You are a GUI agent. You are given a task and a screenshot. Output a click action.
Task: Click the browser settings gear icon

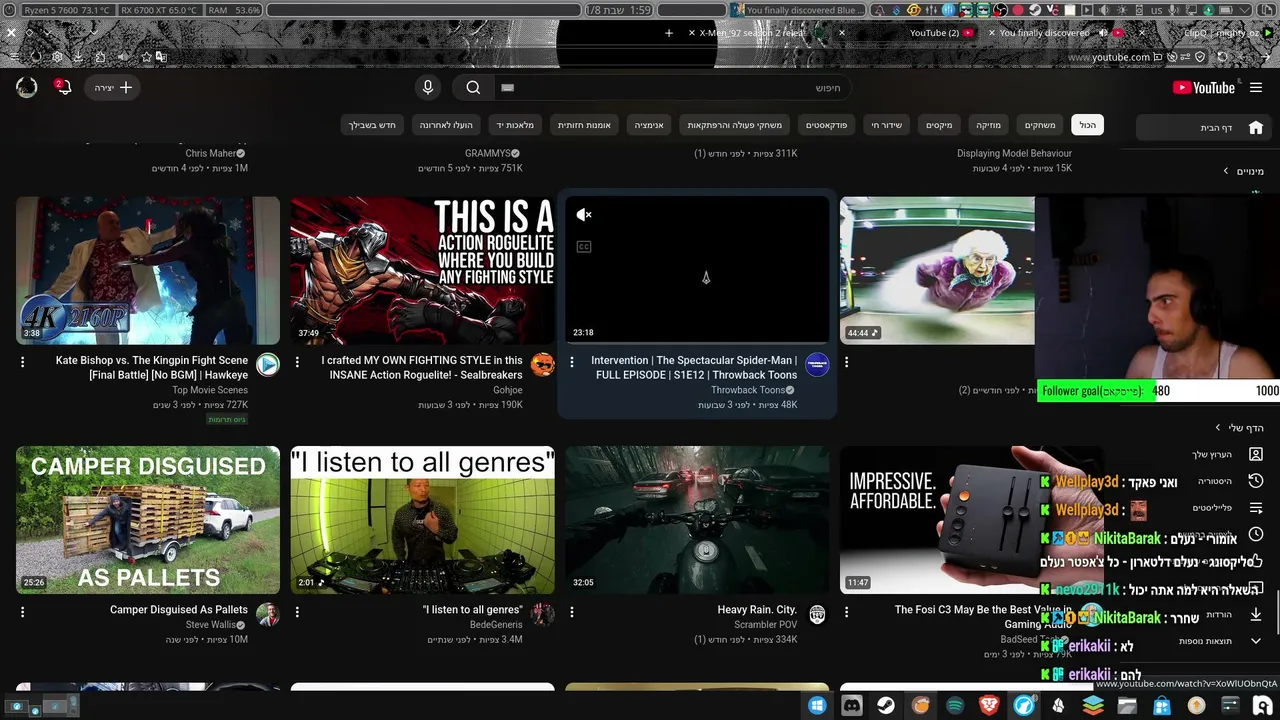click(x=57, y=57)
